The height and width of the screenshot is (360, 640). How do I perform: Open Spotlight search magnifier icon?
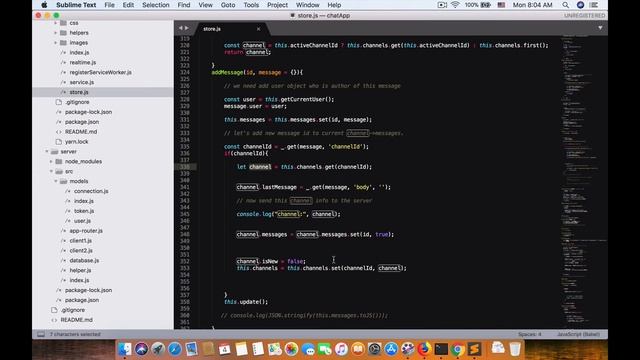(565, 5)
